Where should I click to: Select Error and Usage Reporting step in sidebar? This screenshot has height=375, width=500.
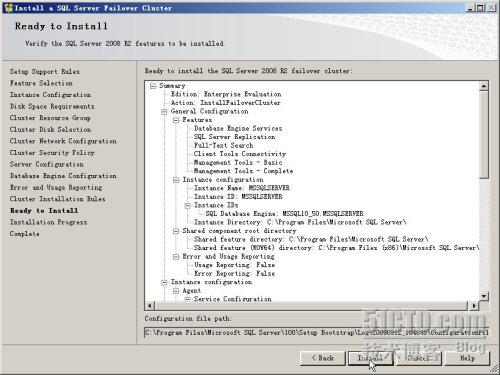tap(56, 188)
